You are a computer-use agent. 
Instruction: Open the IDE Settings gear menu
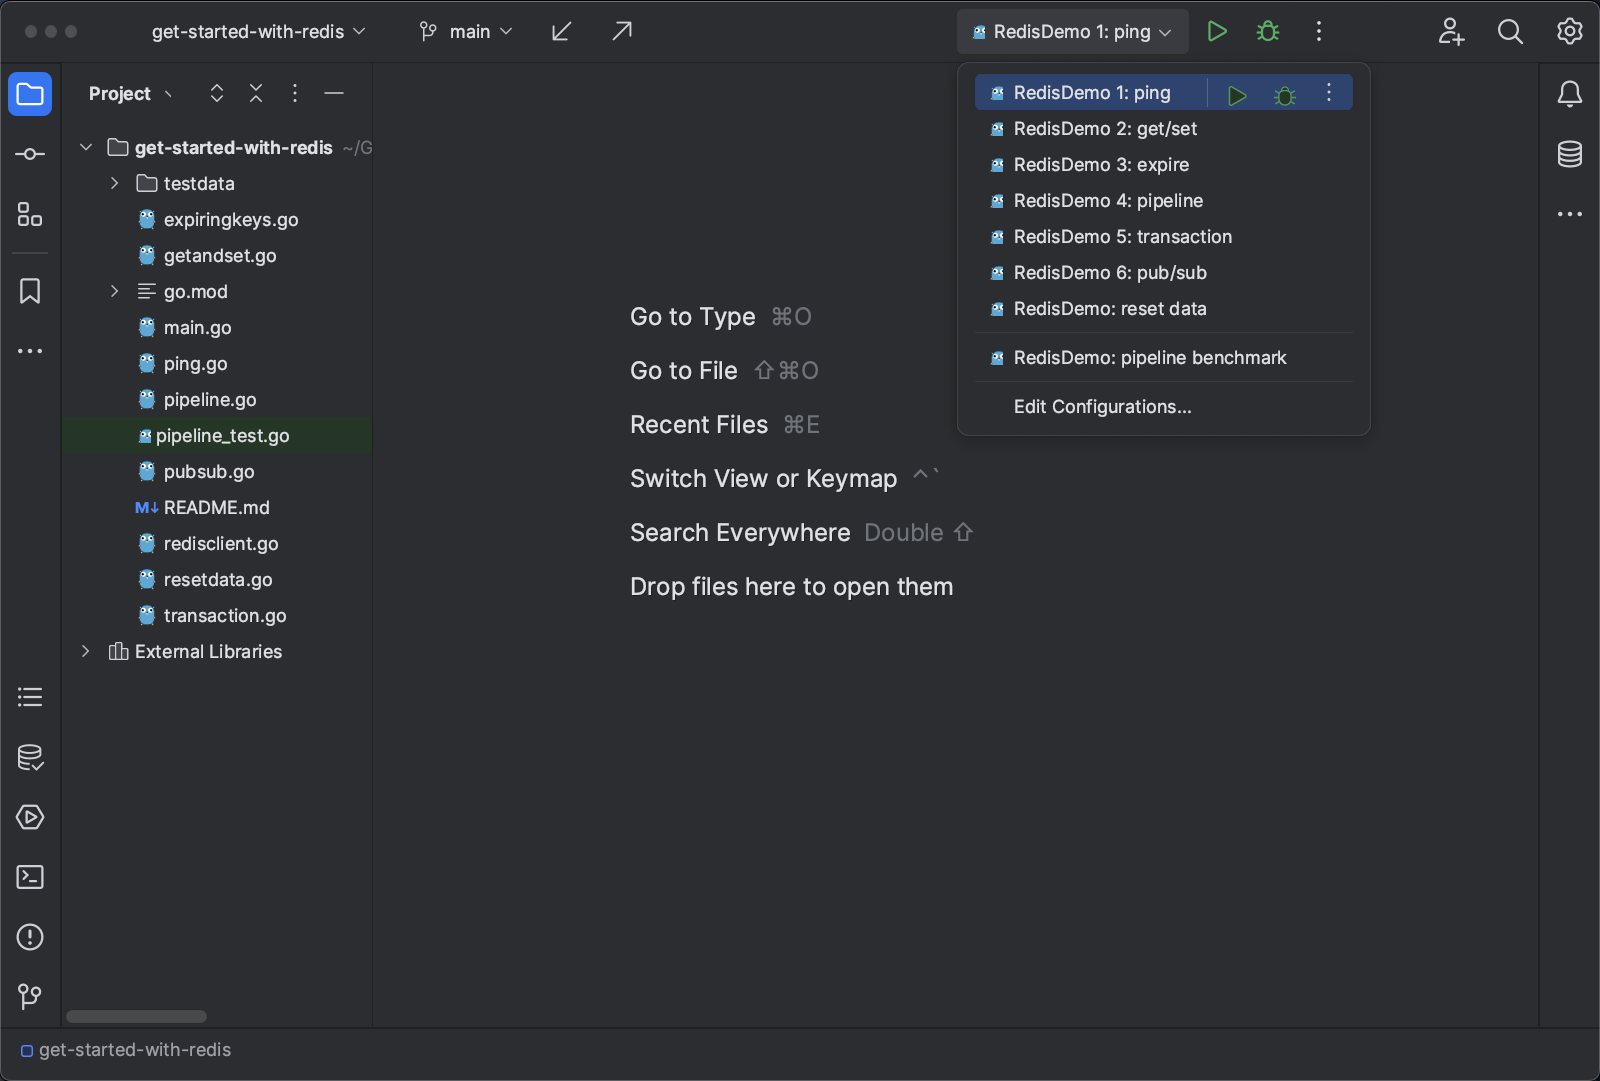(1569, 31)
